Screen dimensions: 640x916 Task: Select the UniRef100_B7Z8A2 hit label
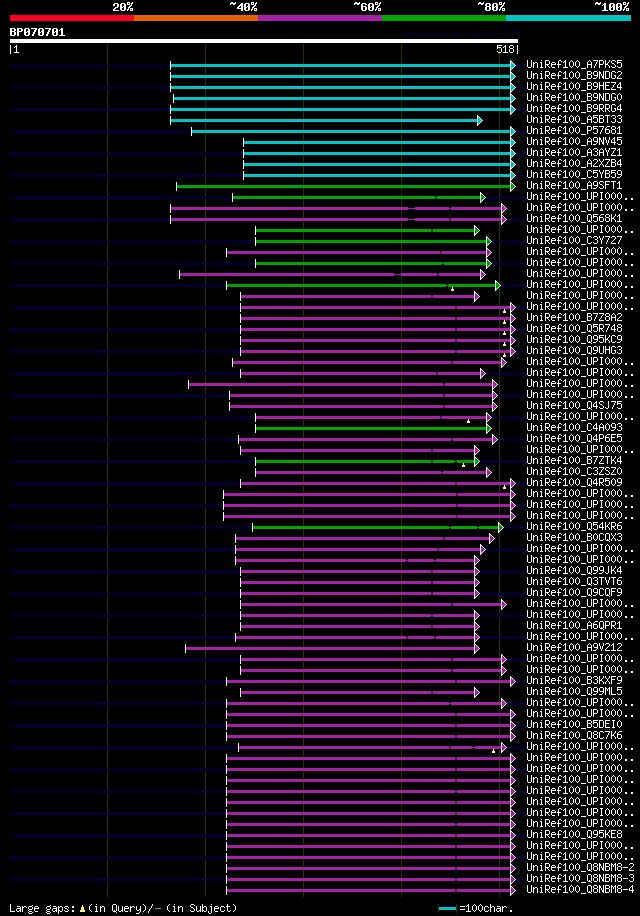tap(574, 318)
